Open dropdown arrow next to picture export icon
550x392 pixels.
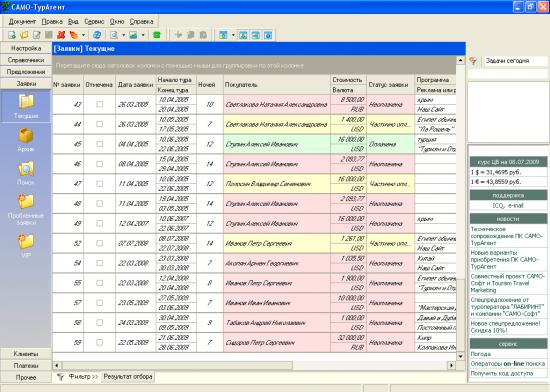click(x=143, y=35)
